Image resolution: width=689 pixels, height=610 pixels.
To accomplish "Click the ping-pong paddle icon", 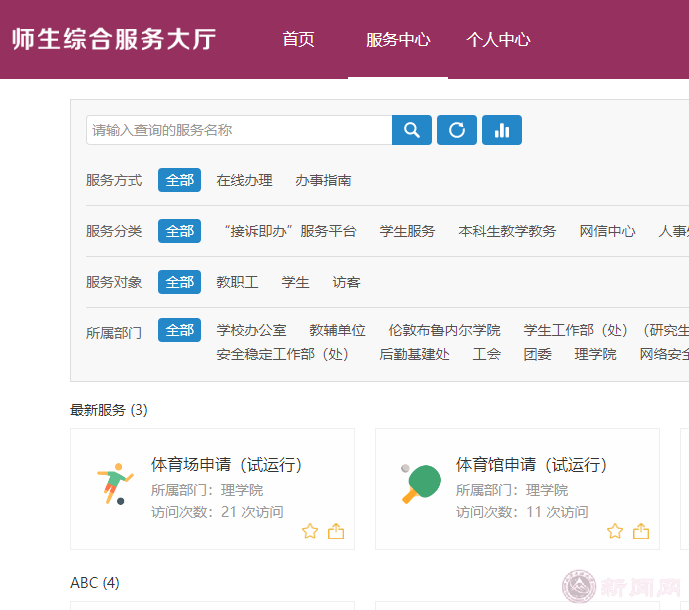I will click(419, 484).
